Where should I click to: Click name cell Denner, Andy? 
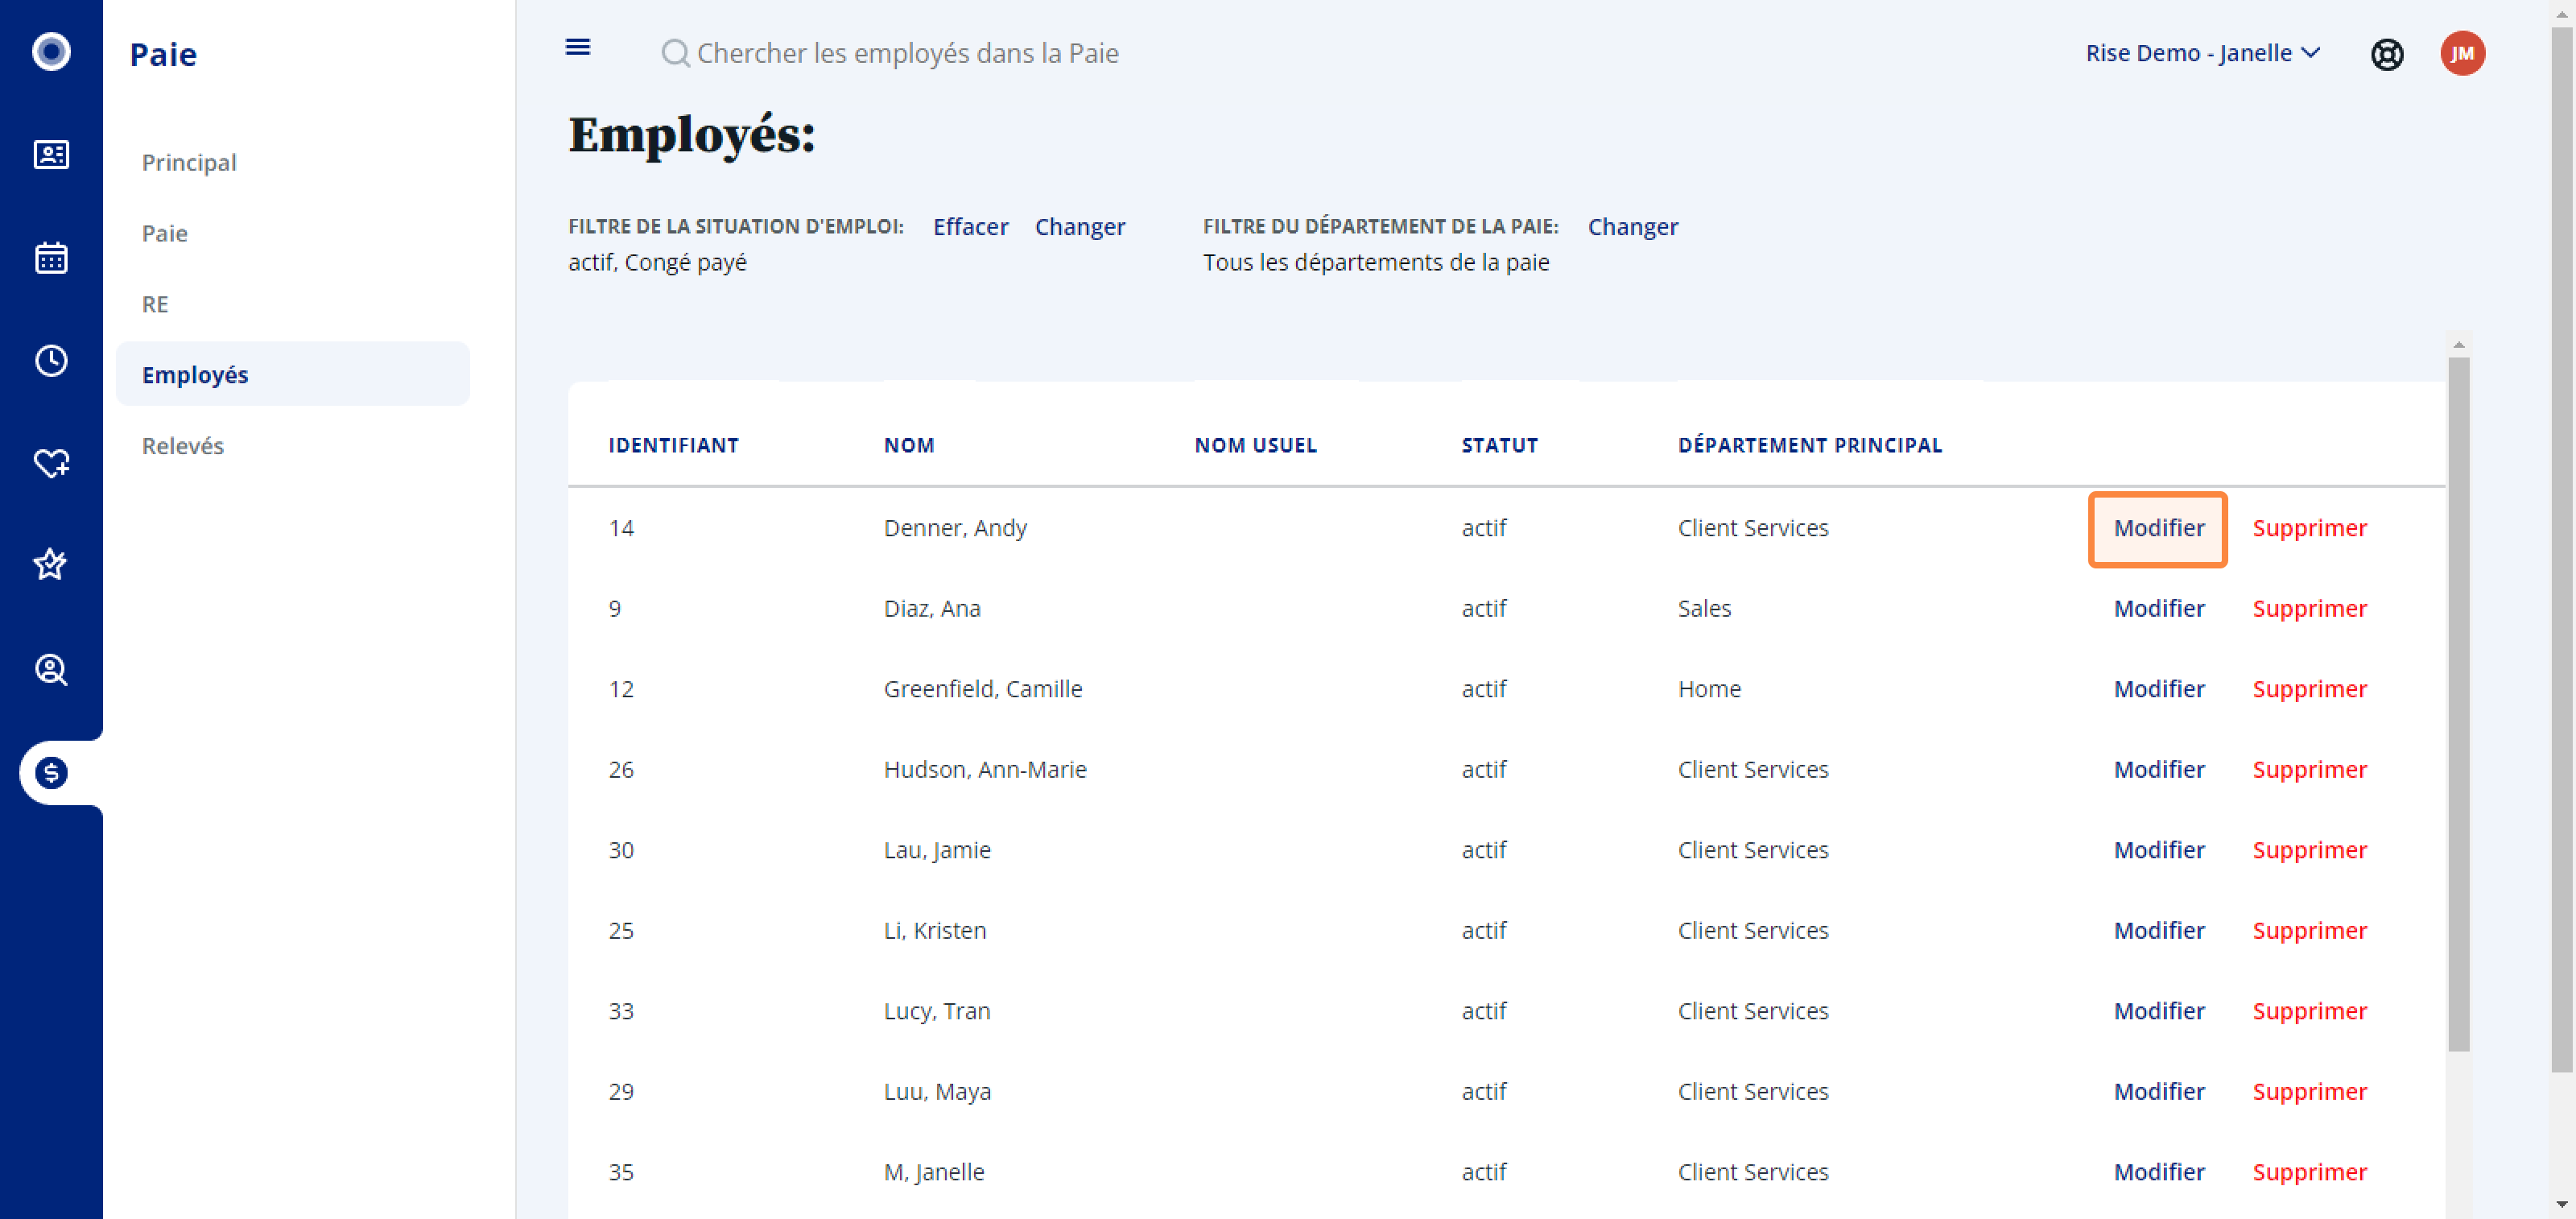tap(955, 528)
